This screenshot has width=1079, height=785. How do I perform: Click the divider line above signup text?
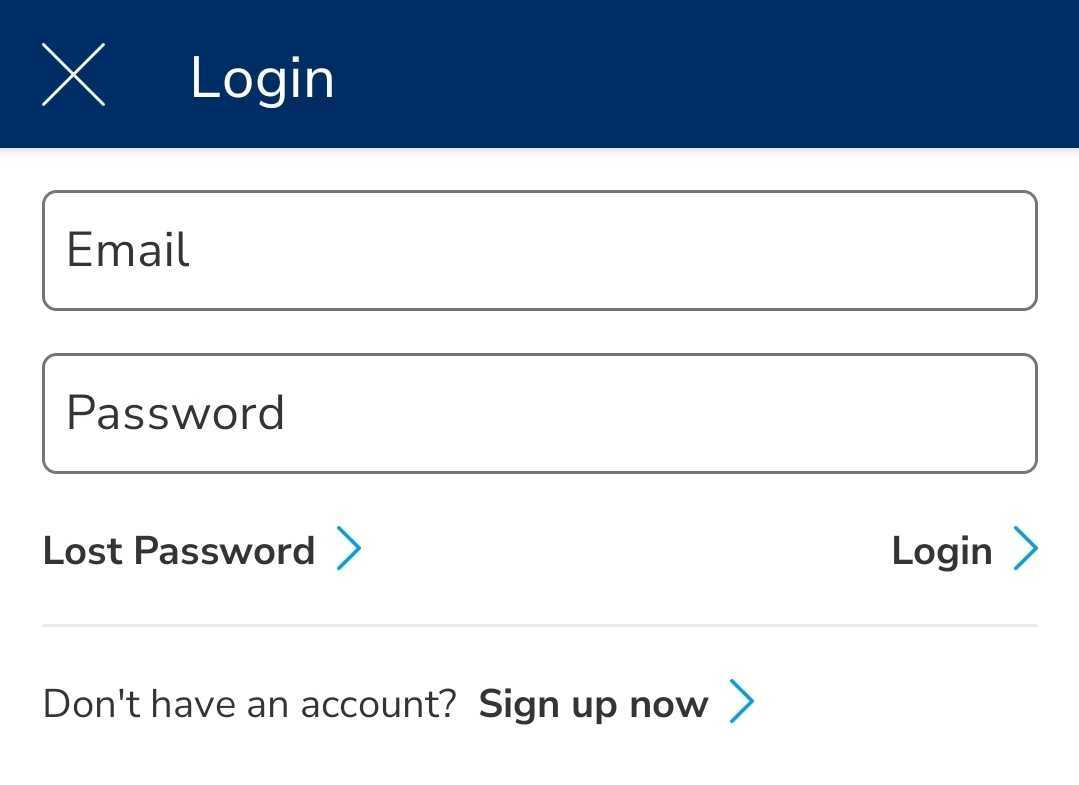[540, 625]
